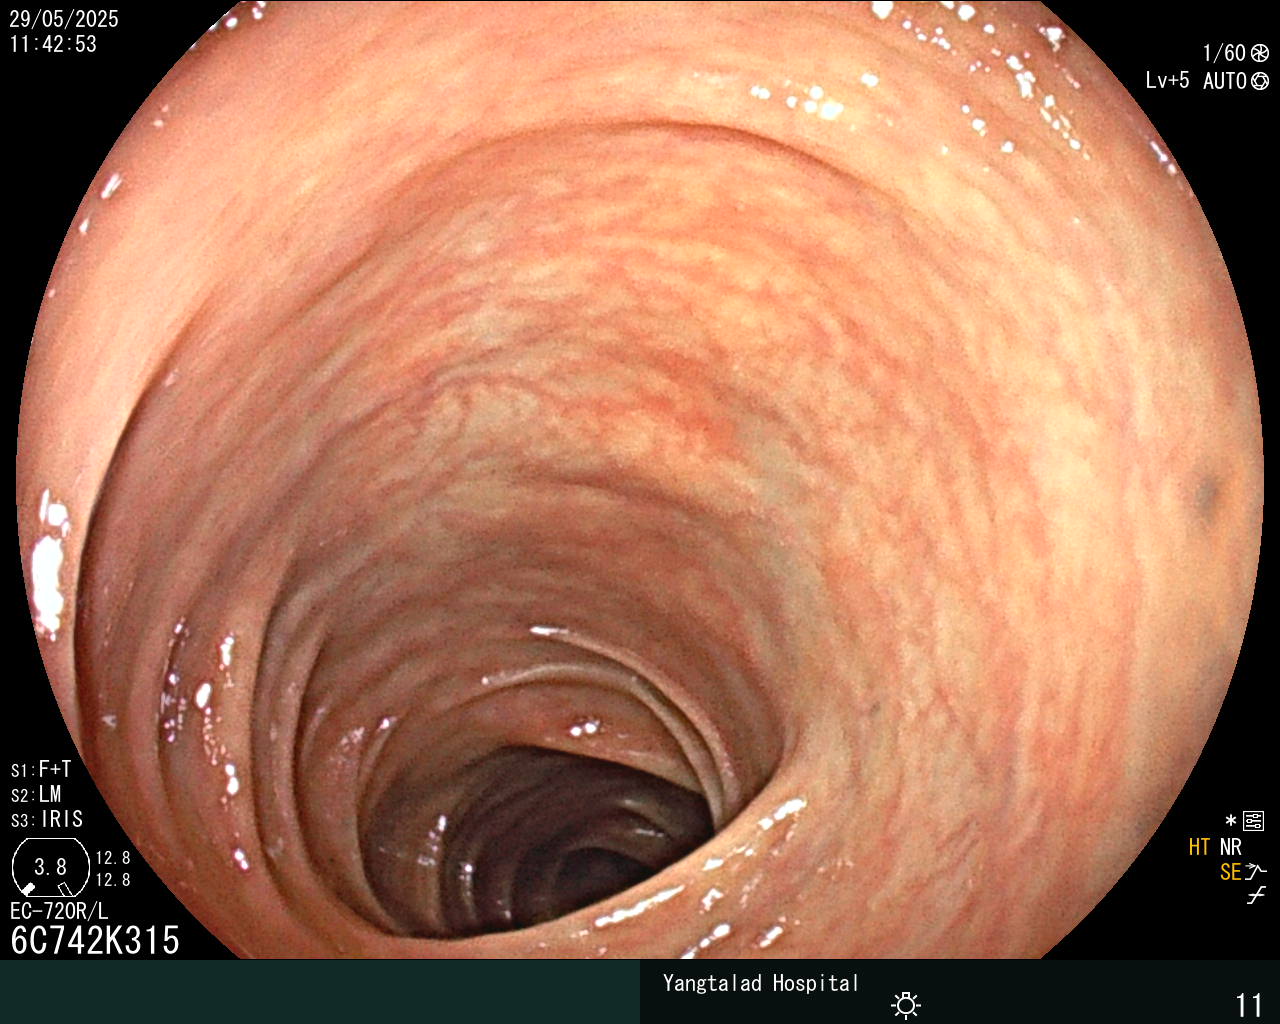Click the S2: LM switch assignment
This screenshot has height=1024, width=1280.
click(36, 794)
